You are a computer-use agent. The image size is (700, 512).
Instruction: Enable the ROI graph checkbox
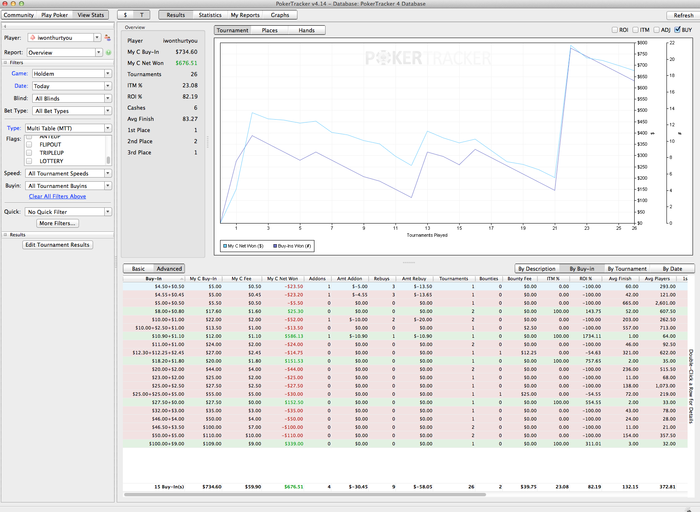614,30
